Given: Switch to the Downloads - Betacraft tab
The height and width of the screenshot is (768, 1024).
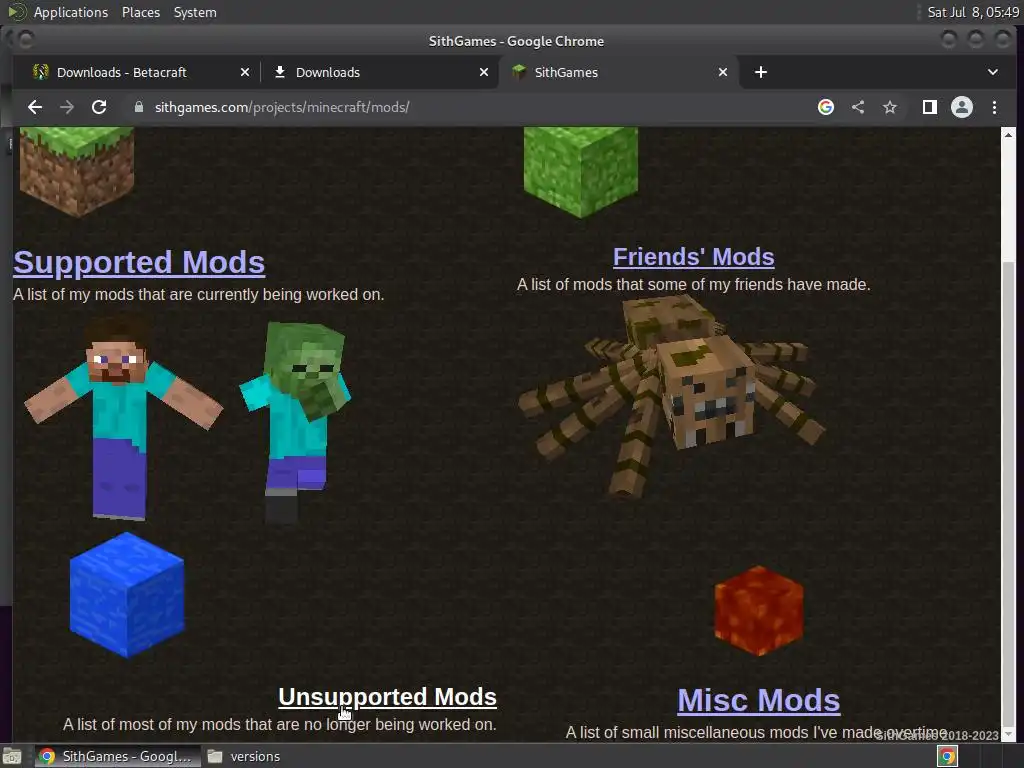Looking at the screenshot, I should click(140, 72).
